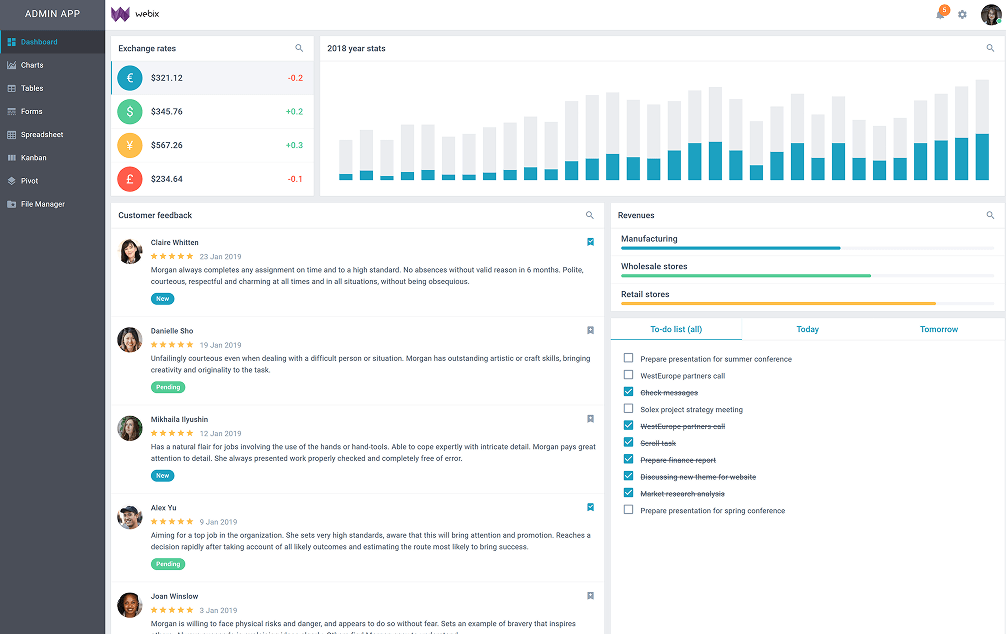Screen dimensions: 1006x634
Task: Click the New tag on Mikhaila Ilyushin's review
Action: pos(162,476)
